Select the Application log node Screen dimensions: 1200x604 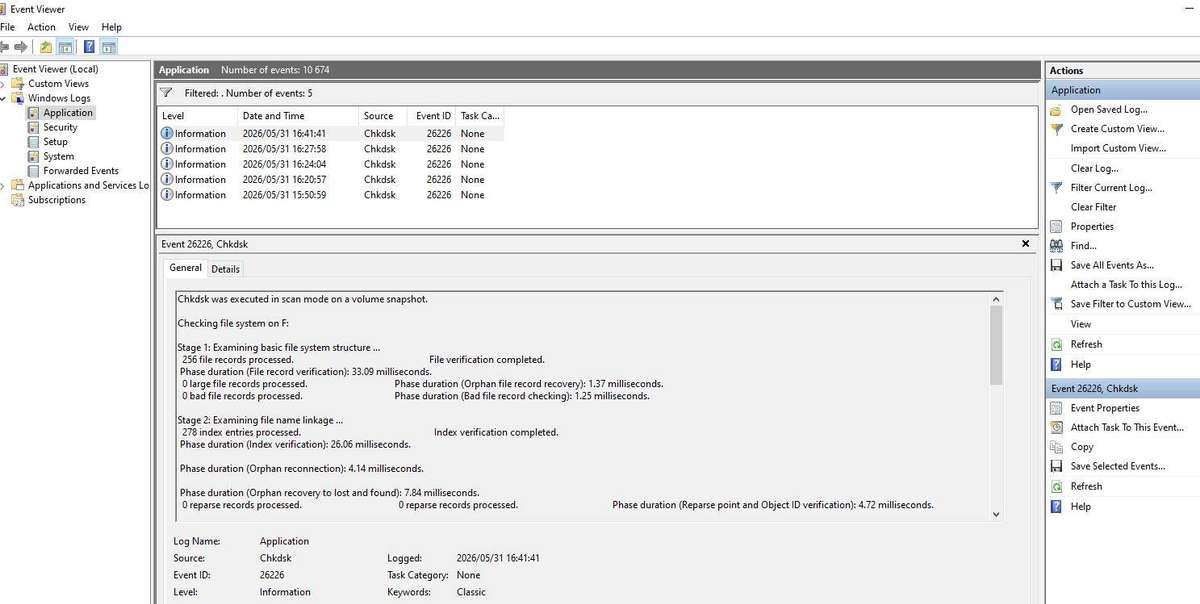[x=68, y=113]
